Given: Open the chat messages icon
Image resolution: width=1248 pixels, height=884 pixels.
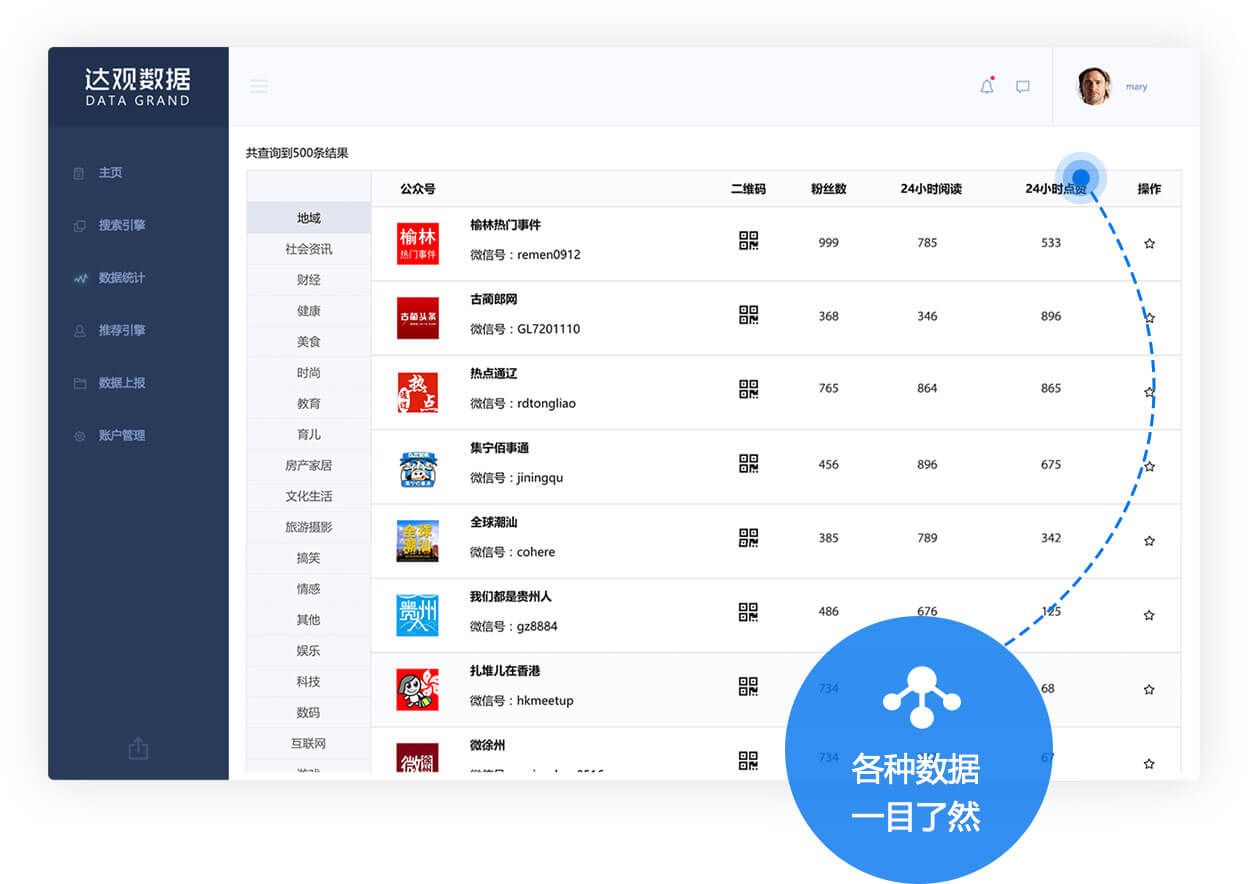Looking at the screenshot, I should click(x=1023, y=87).
